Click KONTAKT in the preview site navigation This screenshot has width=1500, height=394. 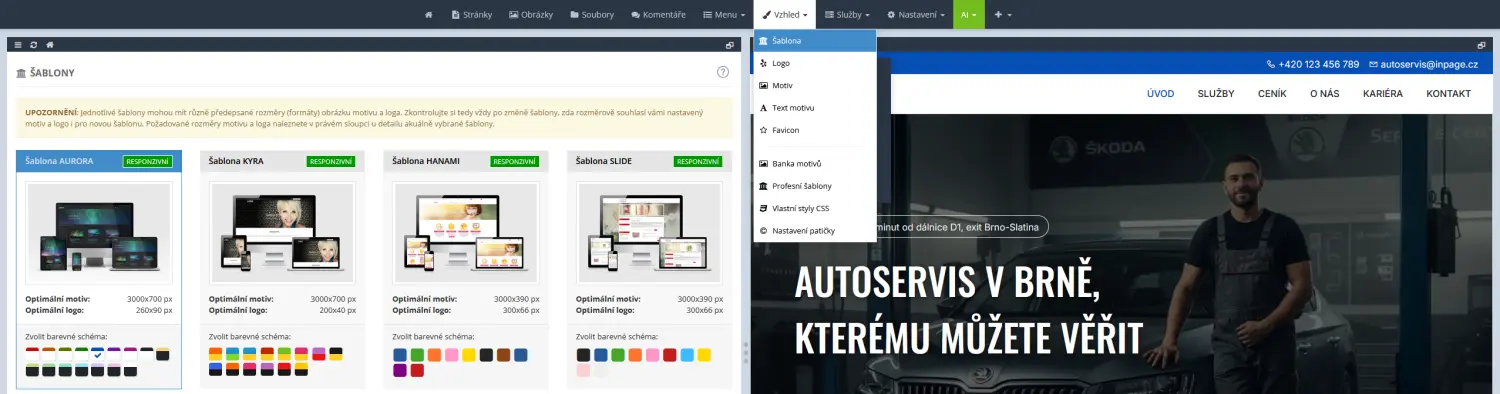tap(1448, 94)
